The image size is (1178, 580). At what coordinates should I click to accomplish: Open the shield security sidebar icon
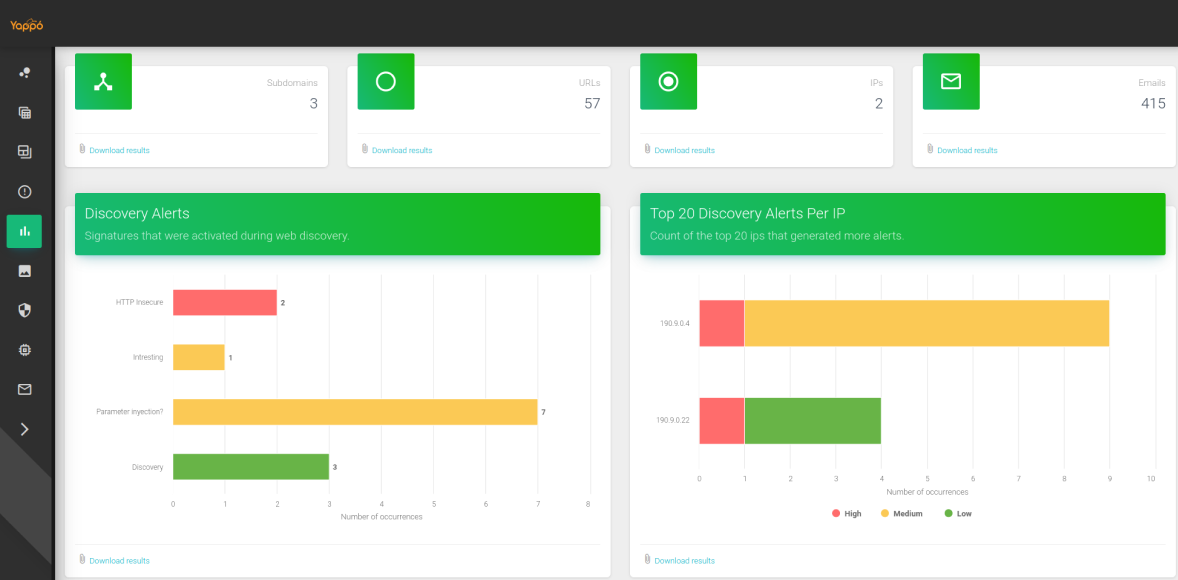coord(24,310)
